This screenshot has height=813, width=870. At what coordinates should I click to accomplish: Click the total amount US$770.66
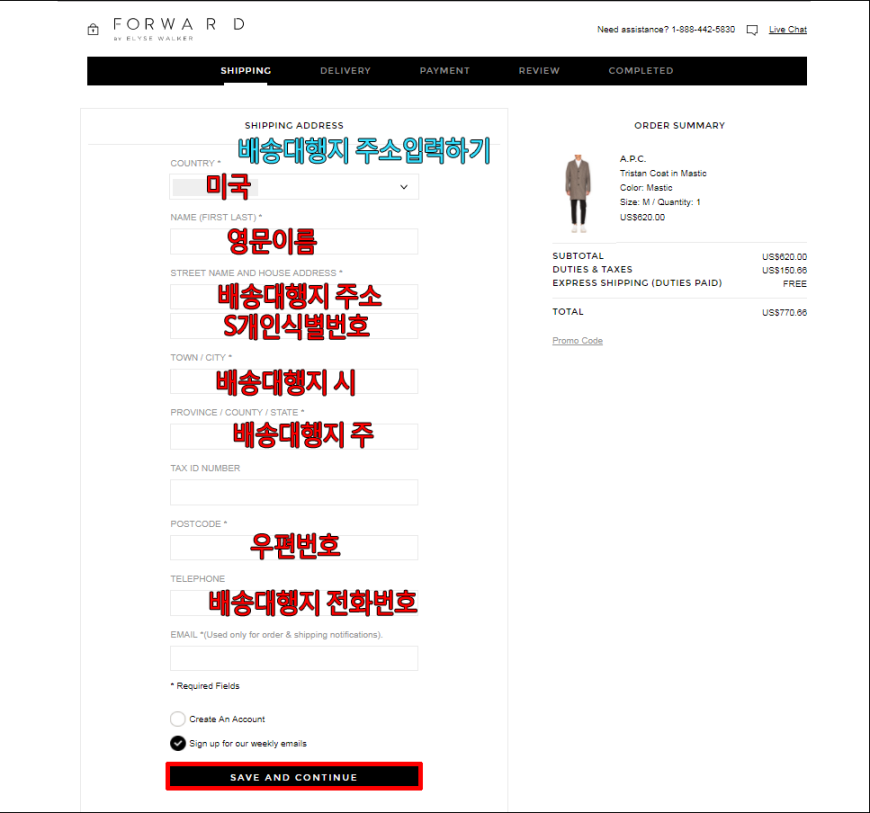point(784,312)
